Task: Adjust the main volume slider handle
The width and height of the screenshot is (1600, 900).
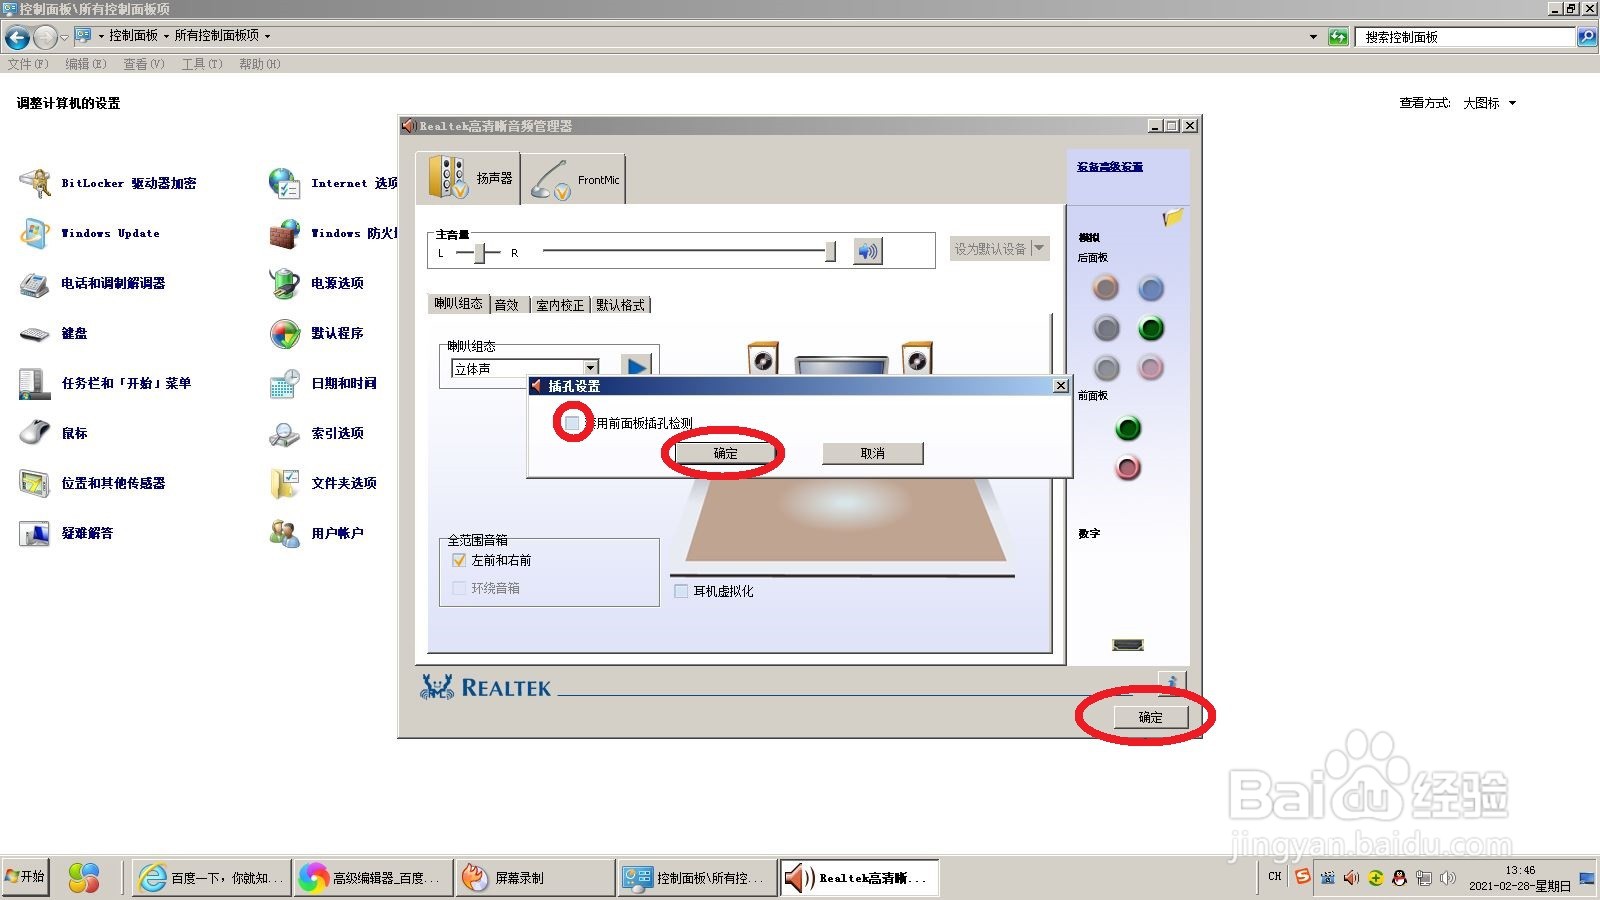Action: pyautogui.click(x=830, y=252)
